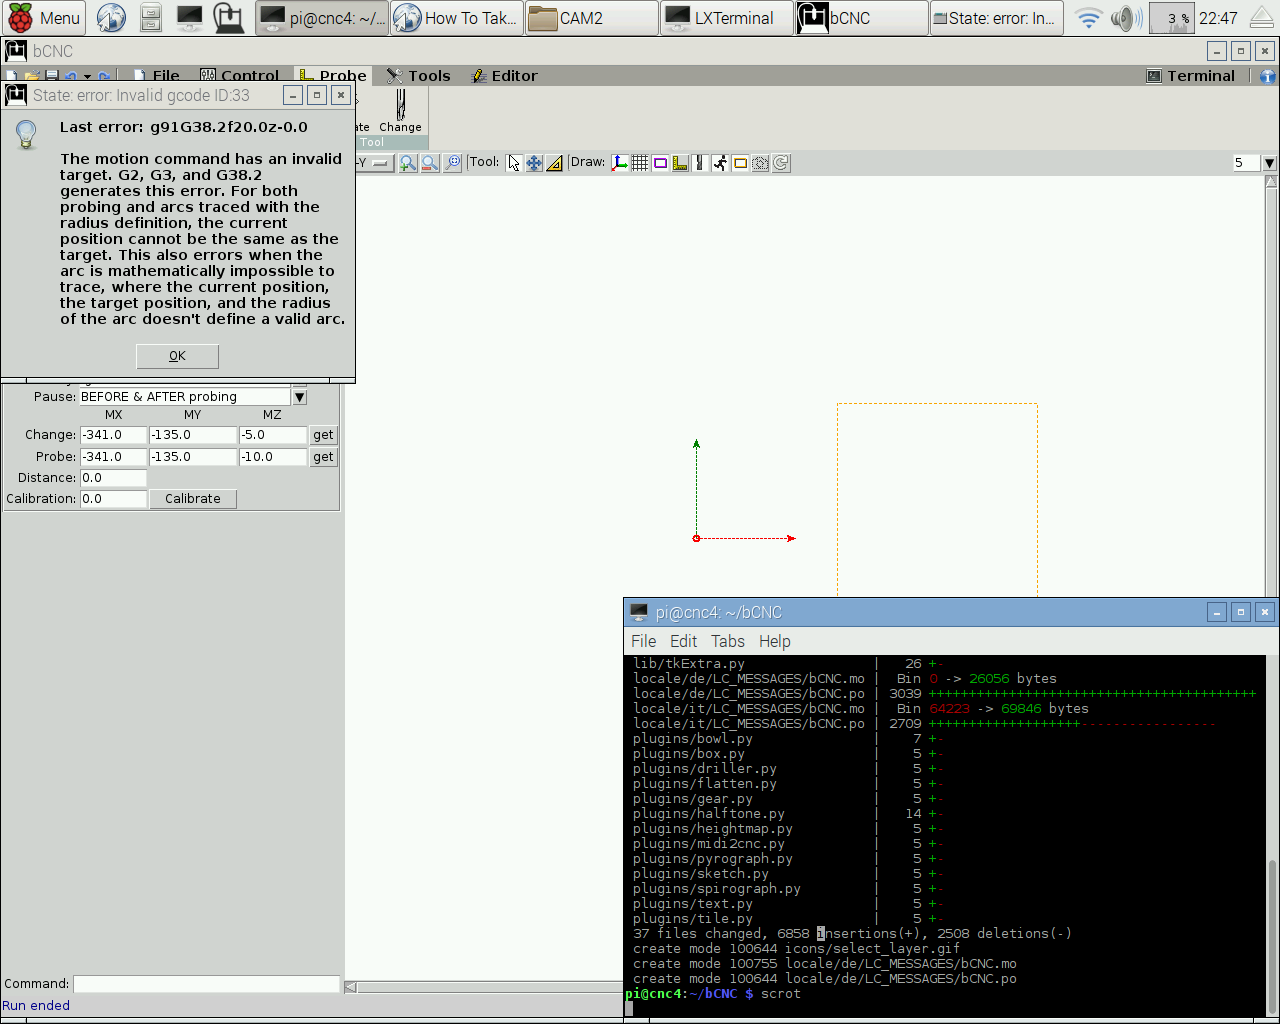Expand the draw time-limit dropdown
The height and width of the screenshot is (1024, 1280).
[1269, 163]
